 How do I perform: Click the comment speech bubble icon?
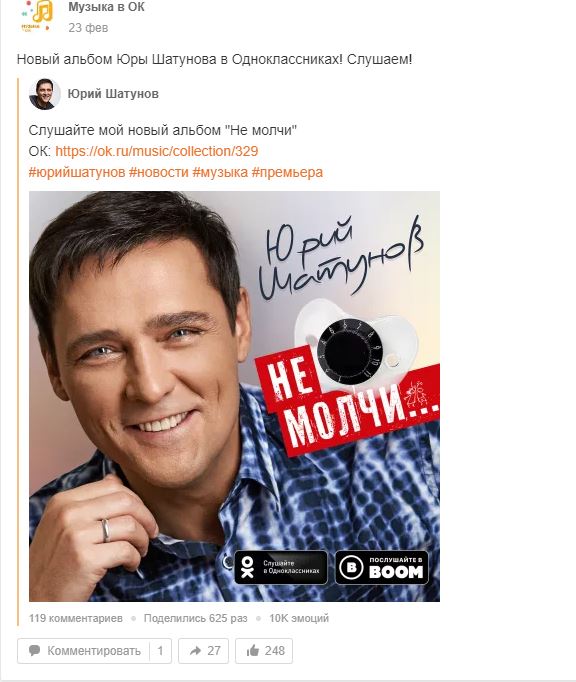point(34,650)
